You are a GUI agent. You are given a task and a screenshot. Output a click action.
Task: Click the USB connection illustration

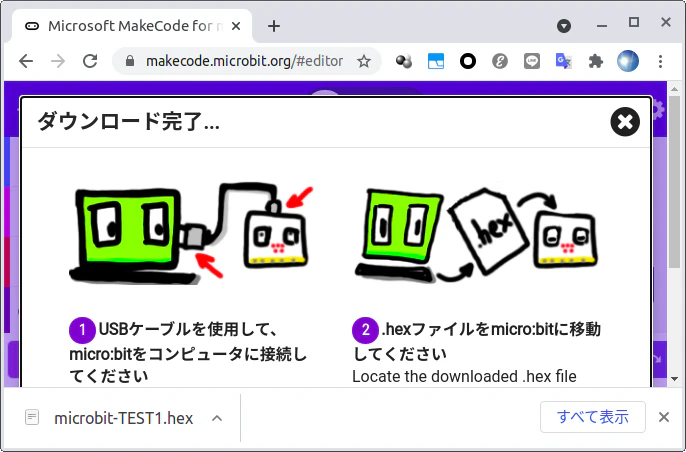click(x=191, y=233)
